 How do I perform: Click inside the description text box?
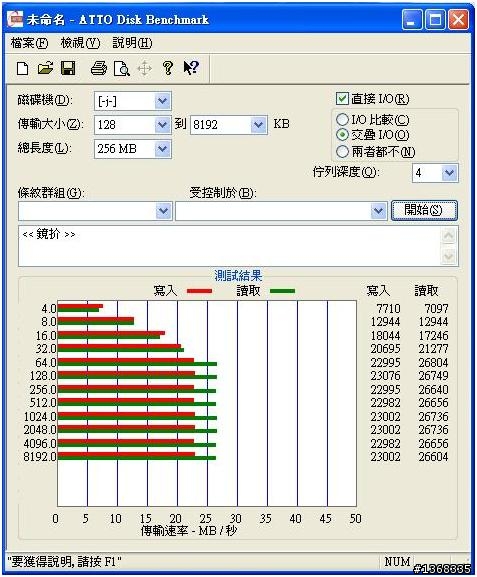(230, 246)
